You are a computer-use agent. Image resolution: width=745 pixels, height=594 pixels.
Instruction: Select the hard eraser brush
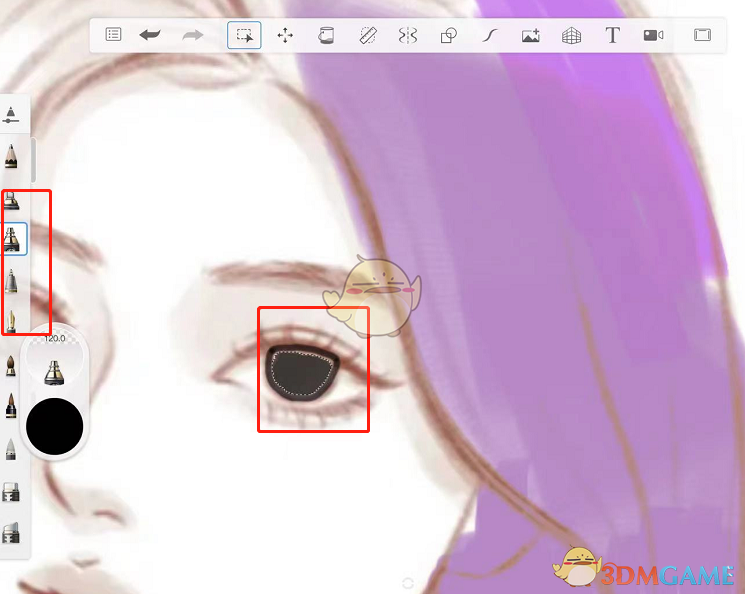tap(10, 492)
